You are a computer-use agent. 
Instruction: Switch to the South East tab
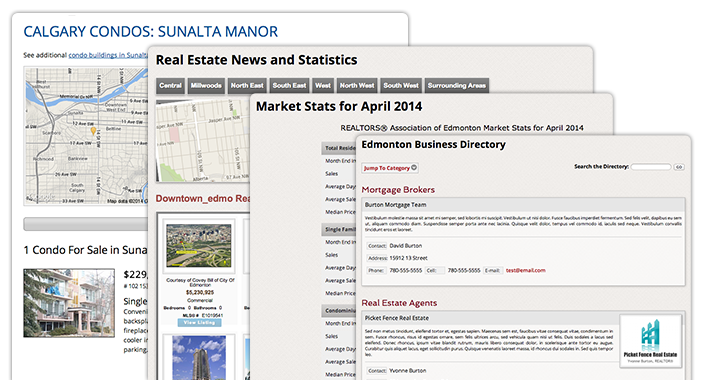[289, 85]
